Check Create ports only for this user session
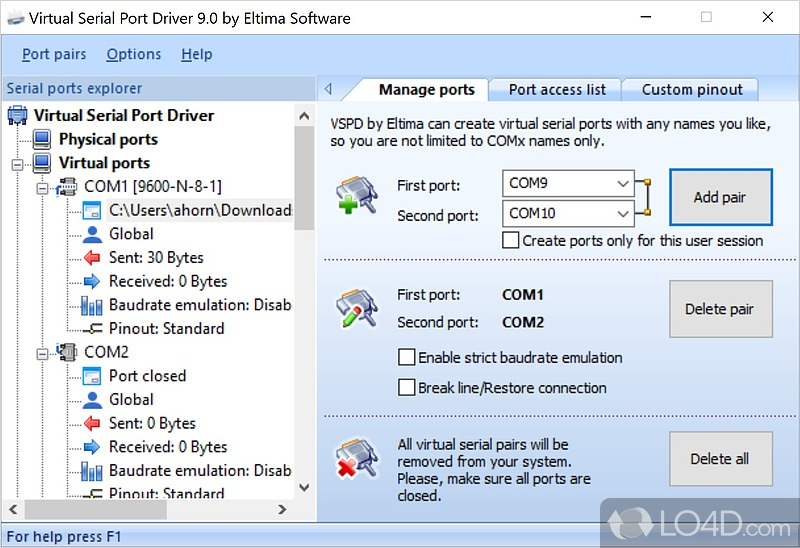Screen dimensions: 800x548 coord(511,240)
